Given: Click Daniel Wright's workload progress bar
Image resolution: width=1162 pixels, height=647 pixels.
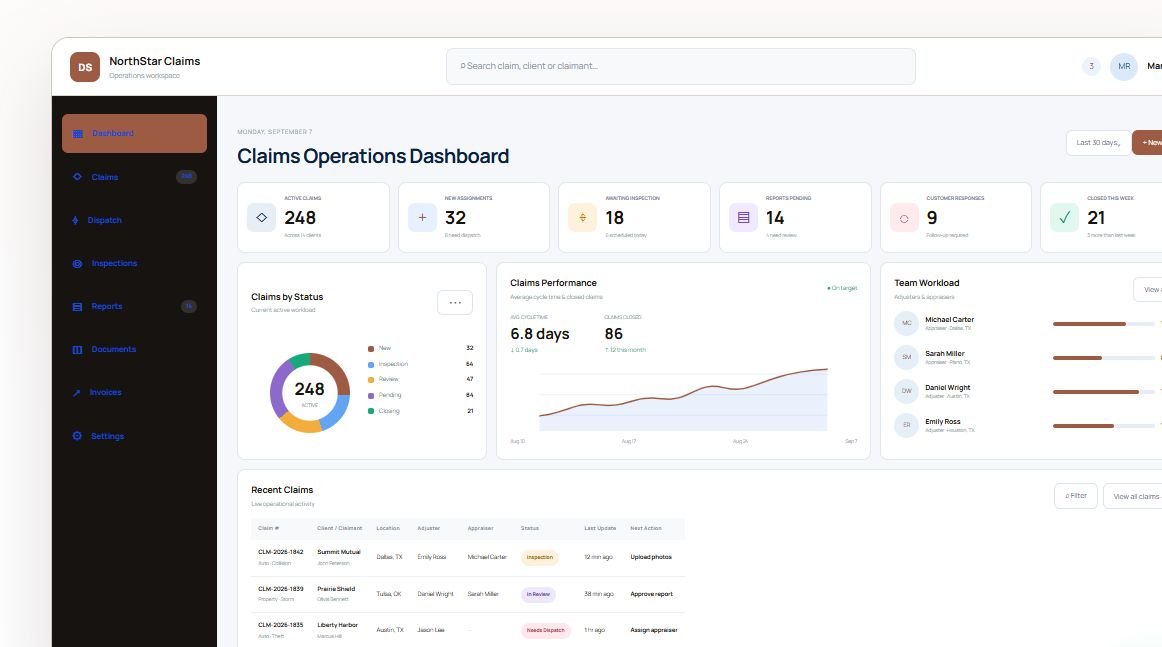Looking at the screenshot, I should tap(1104, 392).
